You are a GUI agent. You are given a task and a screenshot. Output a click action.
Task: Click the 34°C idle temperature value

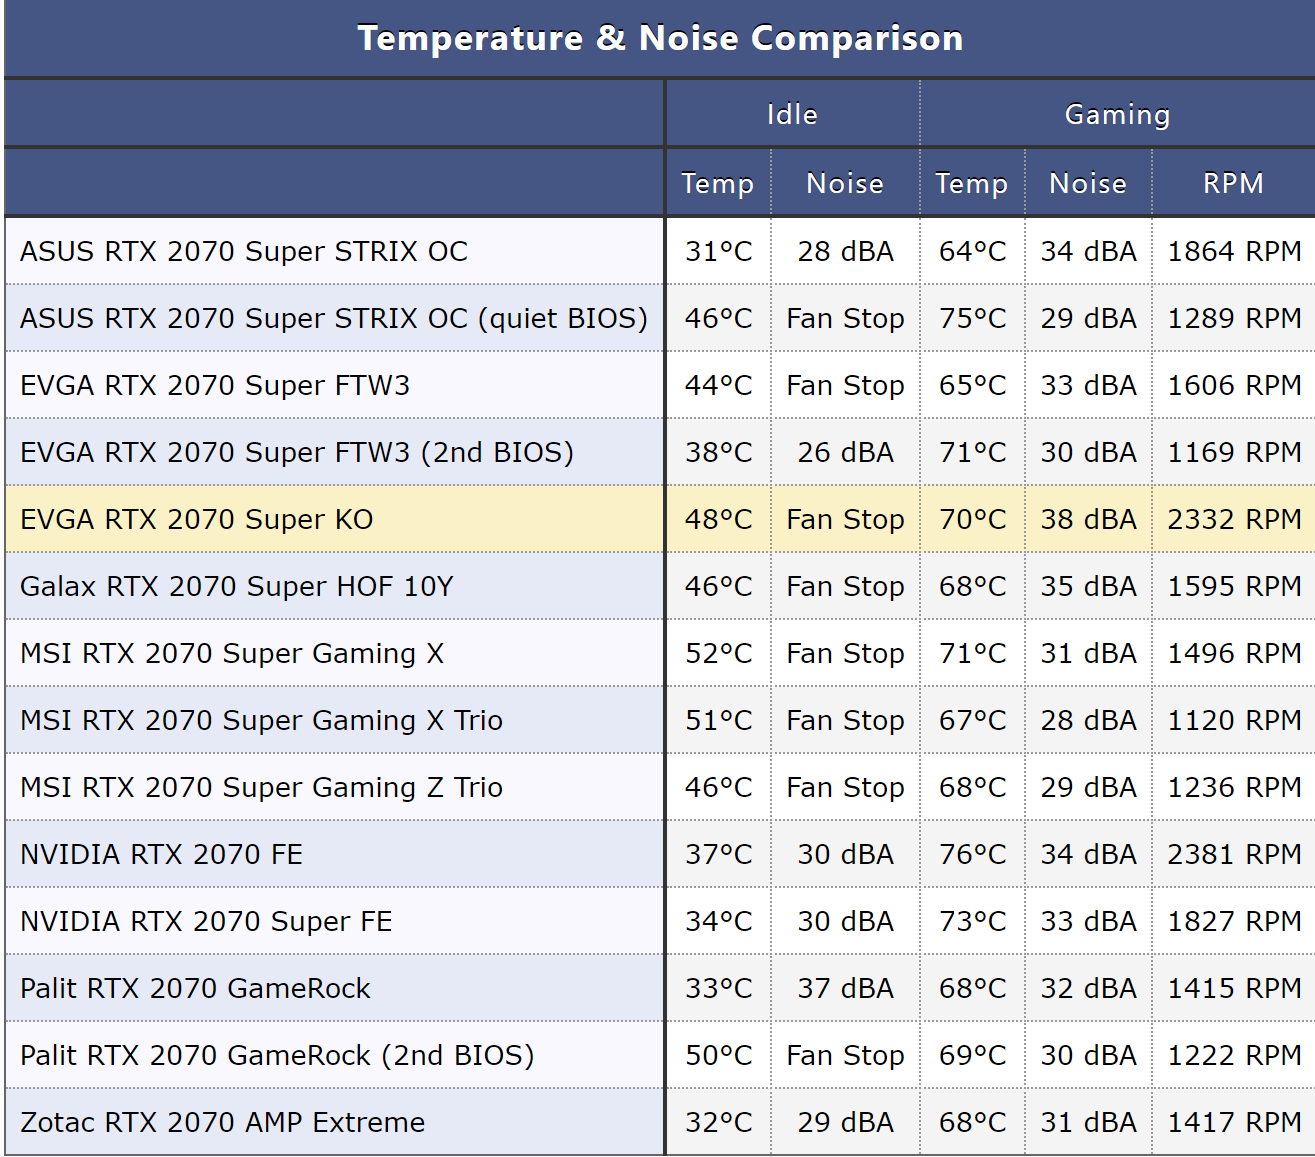click(718, 921)
